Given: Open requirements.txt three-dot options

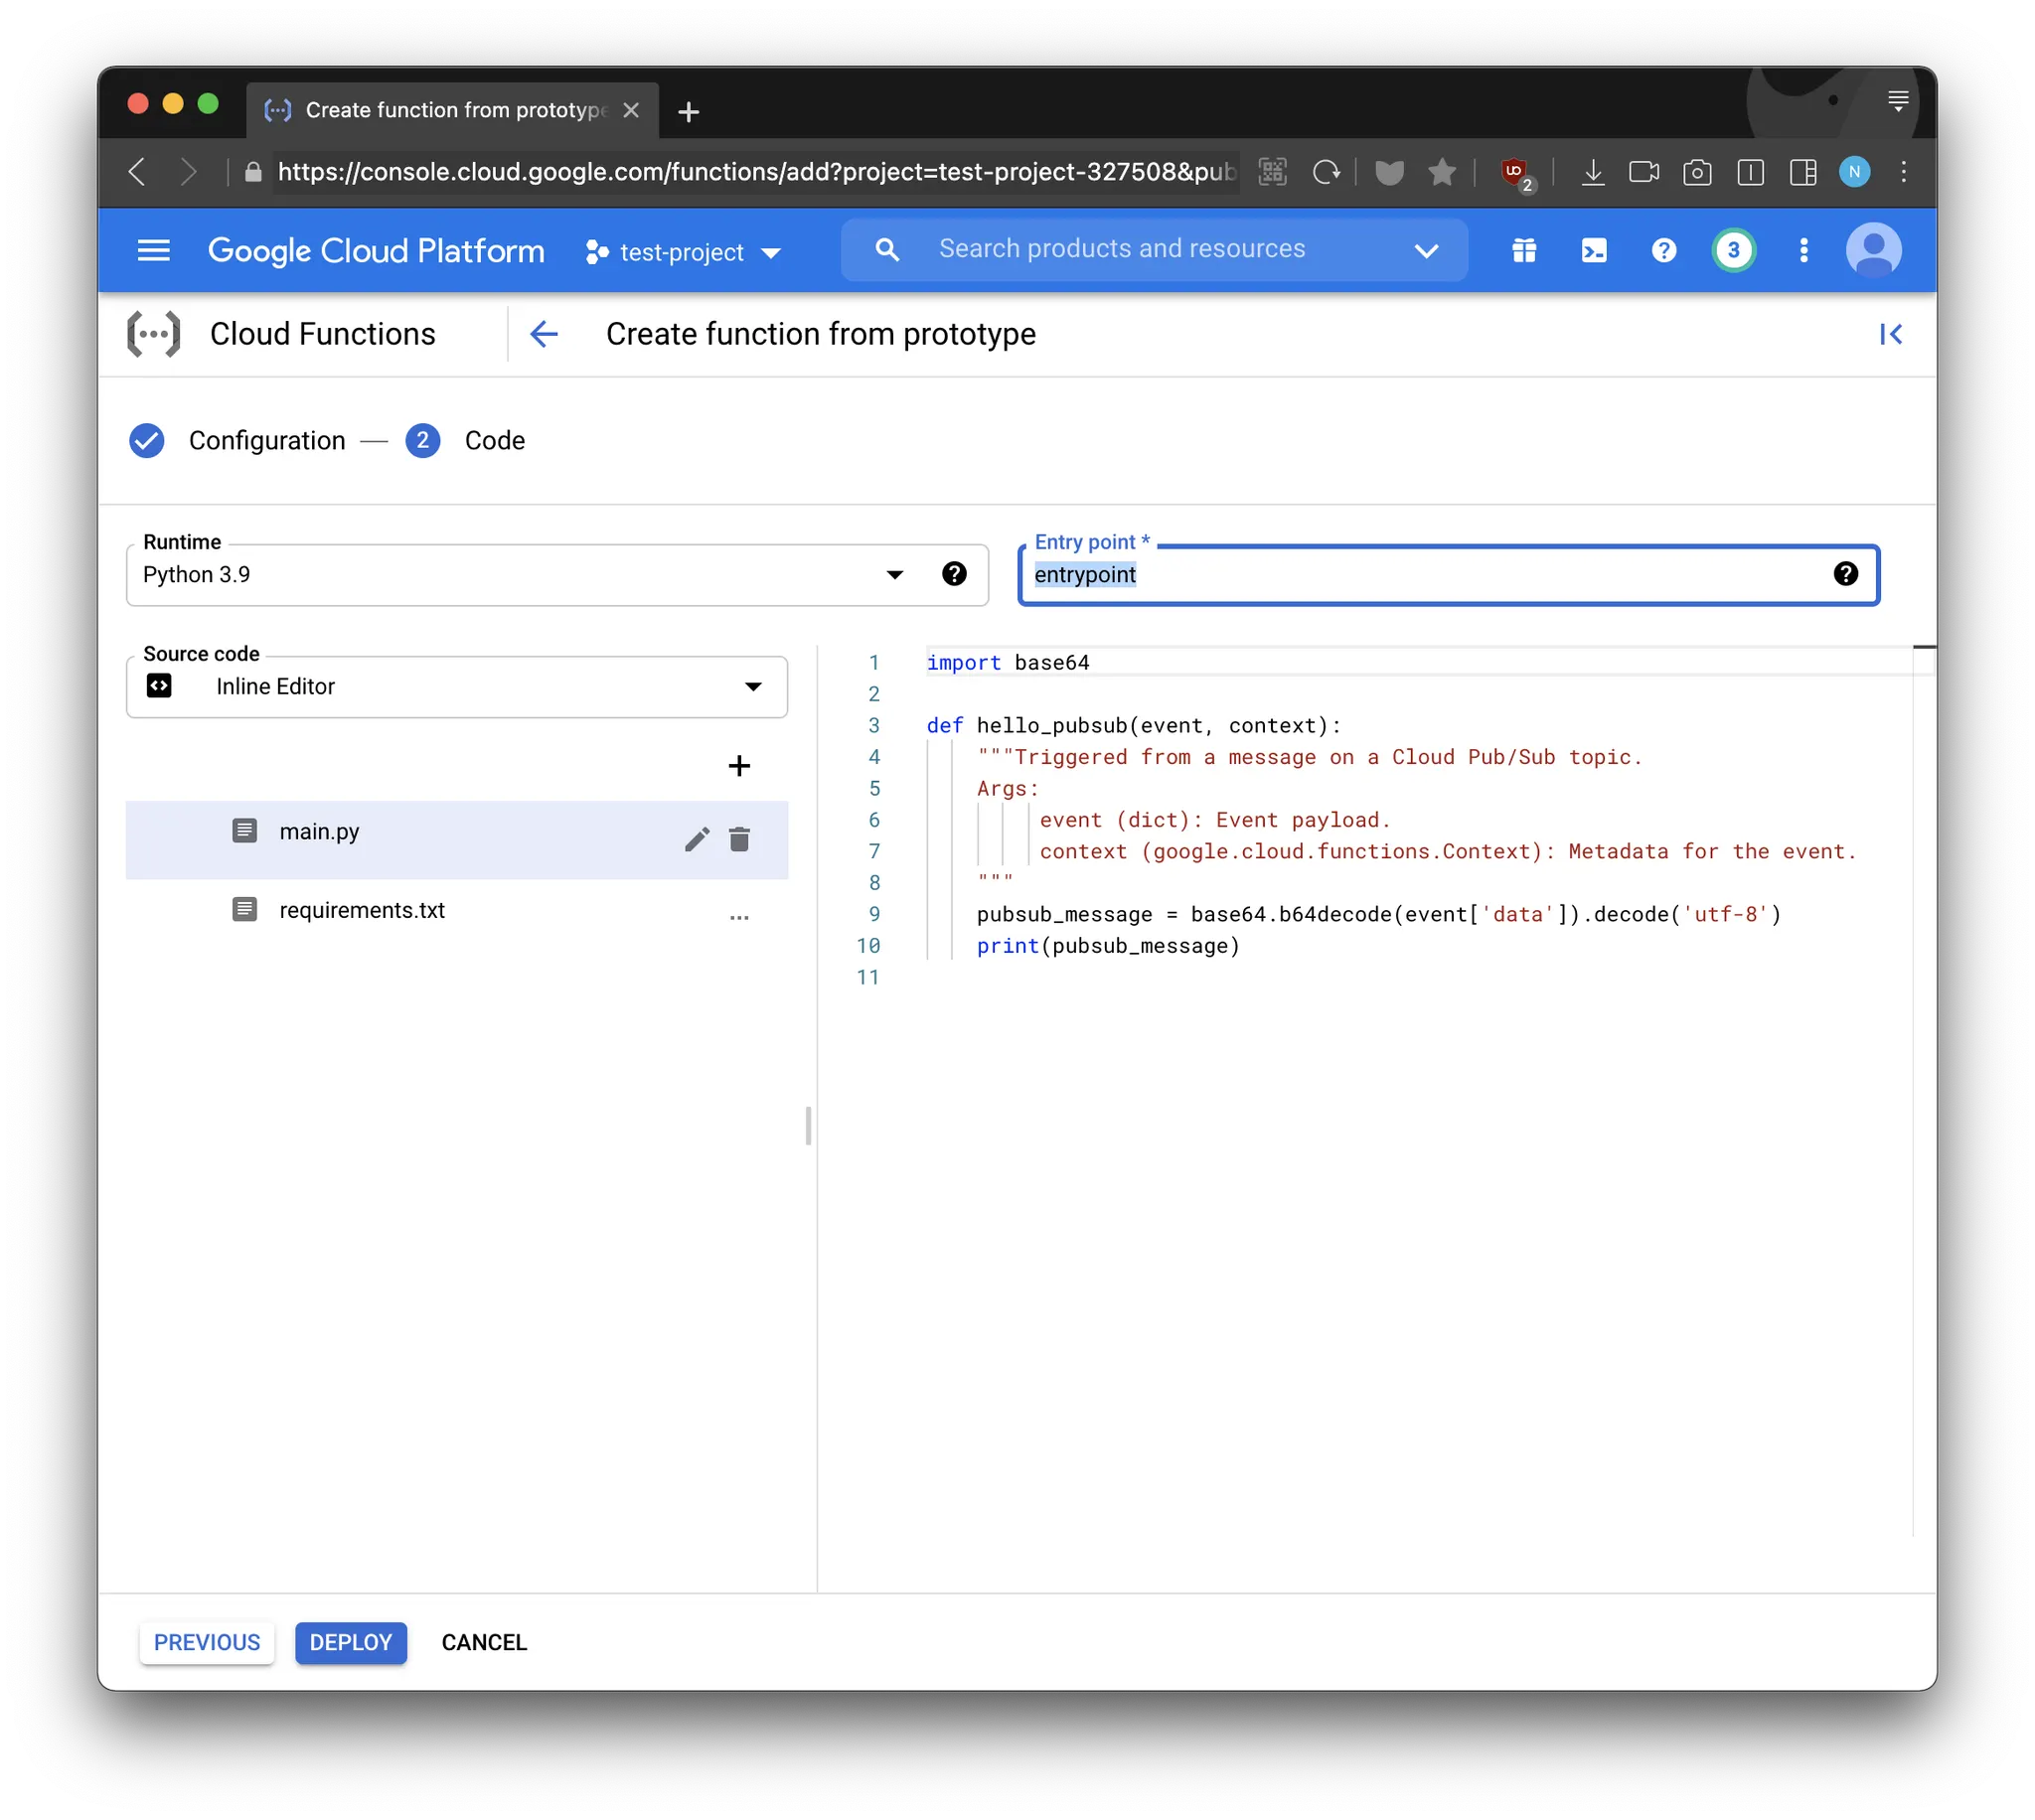Looking at the screenshot, I should click(x=739, y=915).
